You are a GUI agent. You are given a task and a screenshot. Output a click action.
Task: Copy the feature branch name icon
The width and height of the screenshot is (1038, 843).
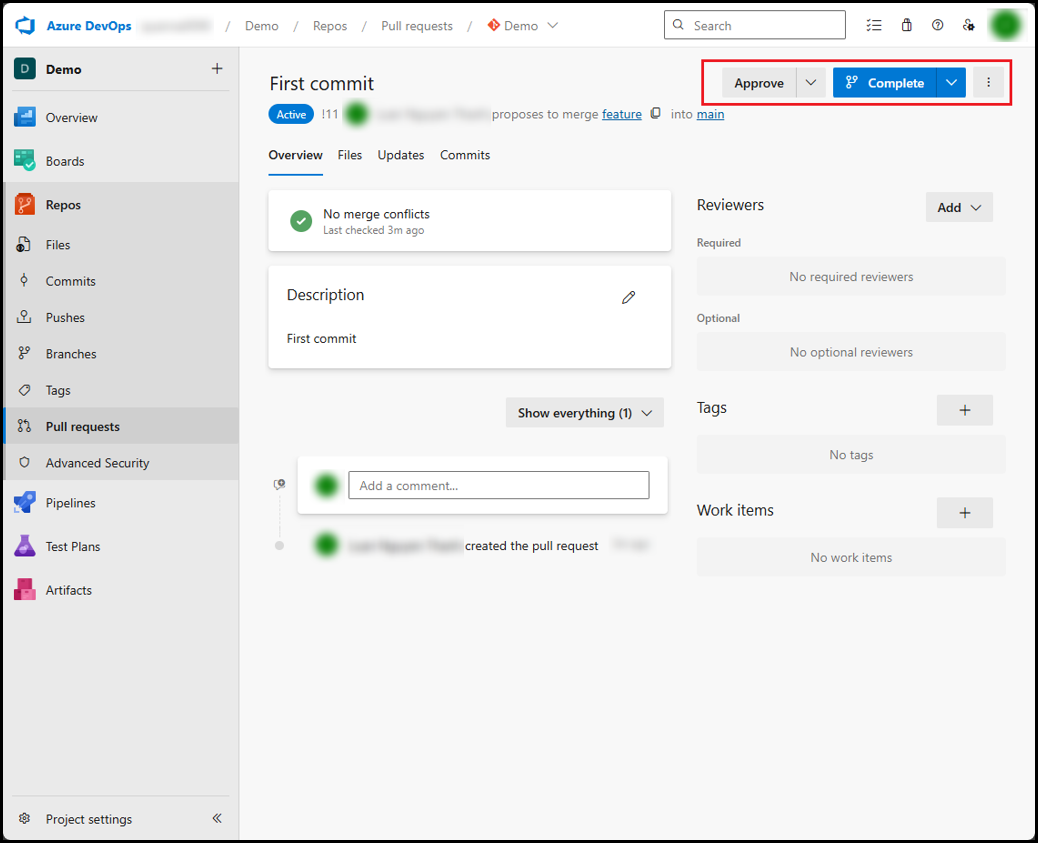[x=656, y=114]
